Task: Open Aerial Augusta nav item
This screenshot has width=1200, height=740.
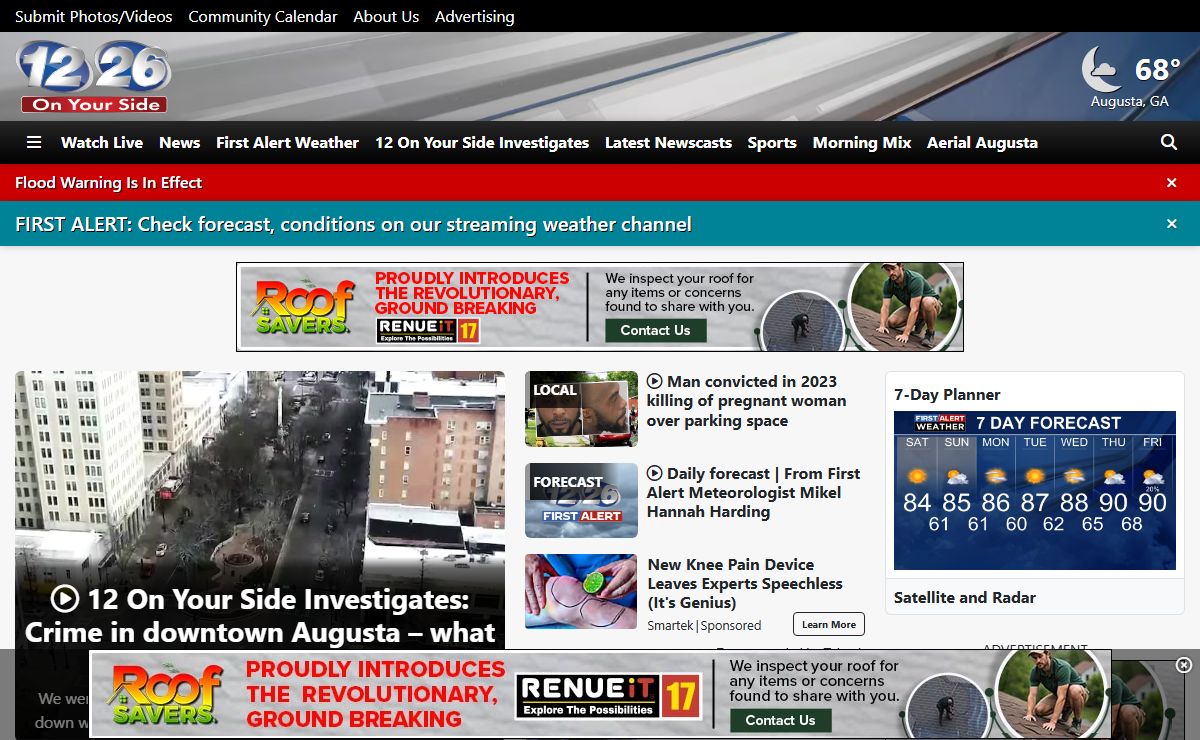Action: pos(982,142)
